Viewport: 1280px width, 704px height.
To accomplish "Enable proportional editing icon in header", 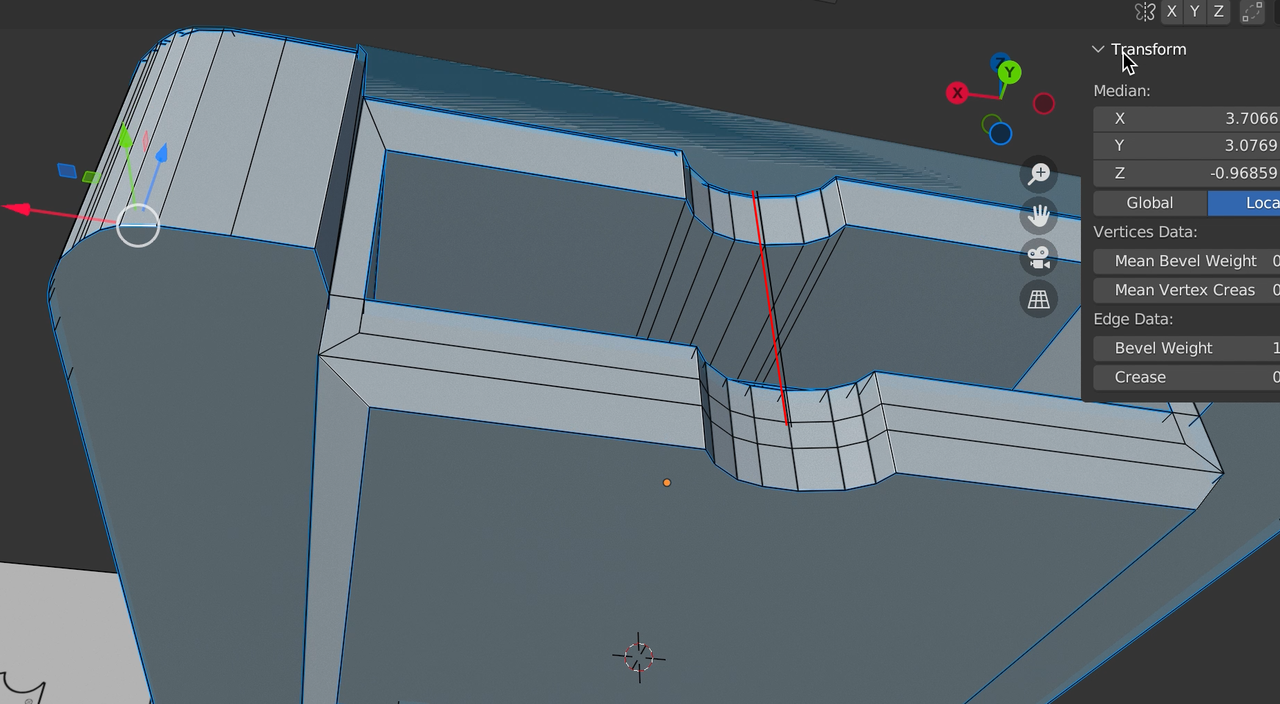I will click(1254, 12).
